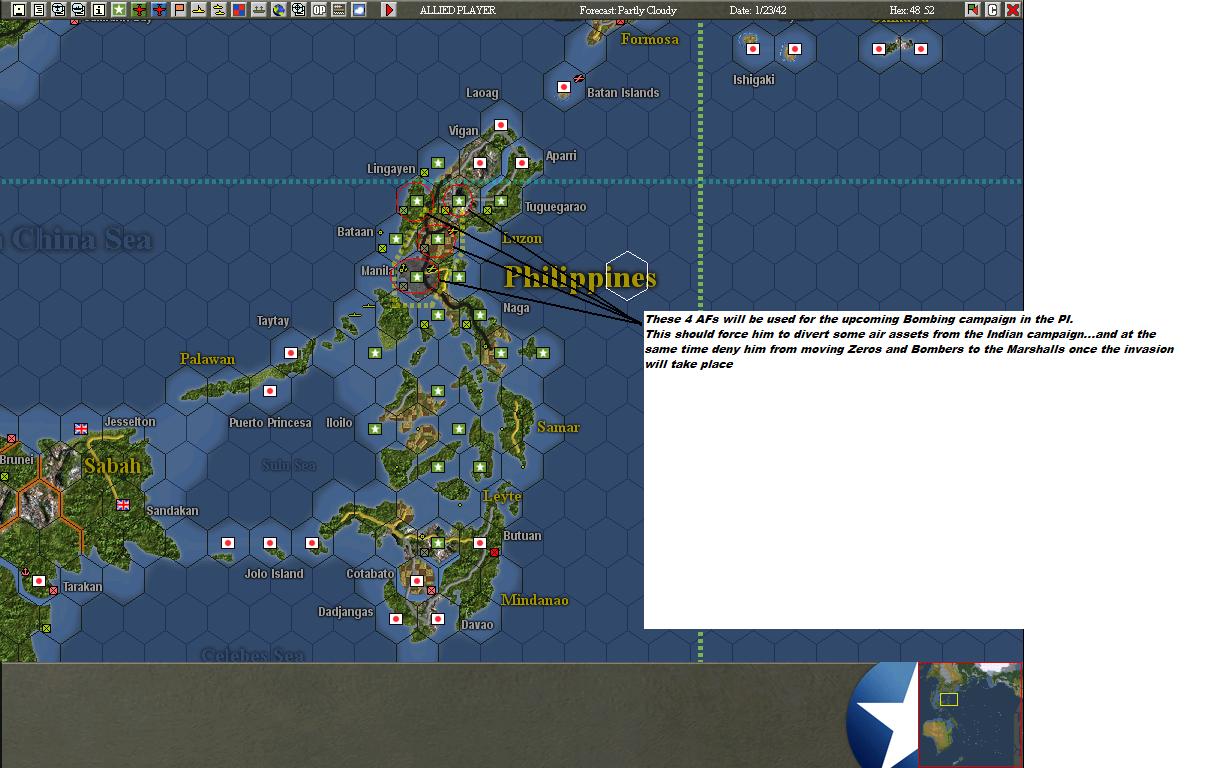1218x768 pixels.
Task: Select the Japanese base marker at Tarakan
Action: tap(39, 581)
